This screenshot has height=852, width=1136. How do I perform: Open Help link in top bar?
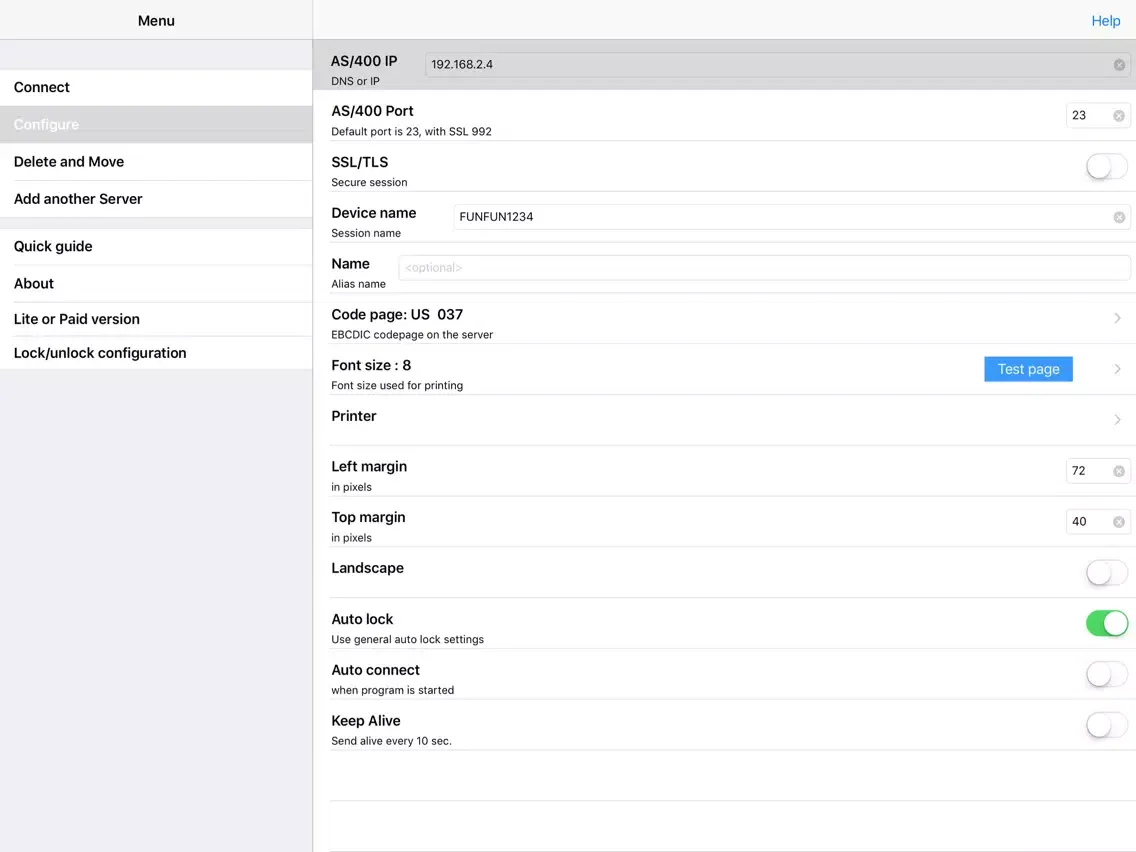point(1105,21)
